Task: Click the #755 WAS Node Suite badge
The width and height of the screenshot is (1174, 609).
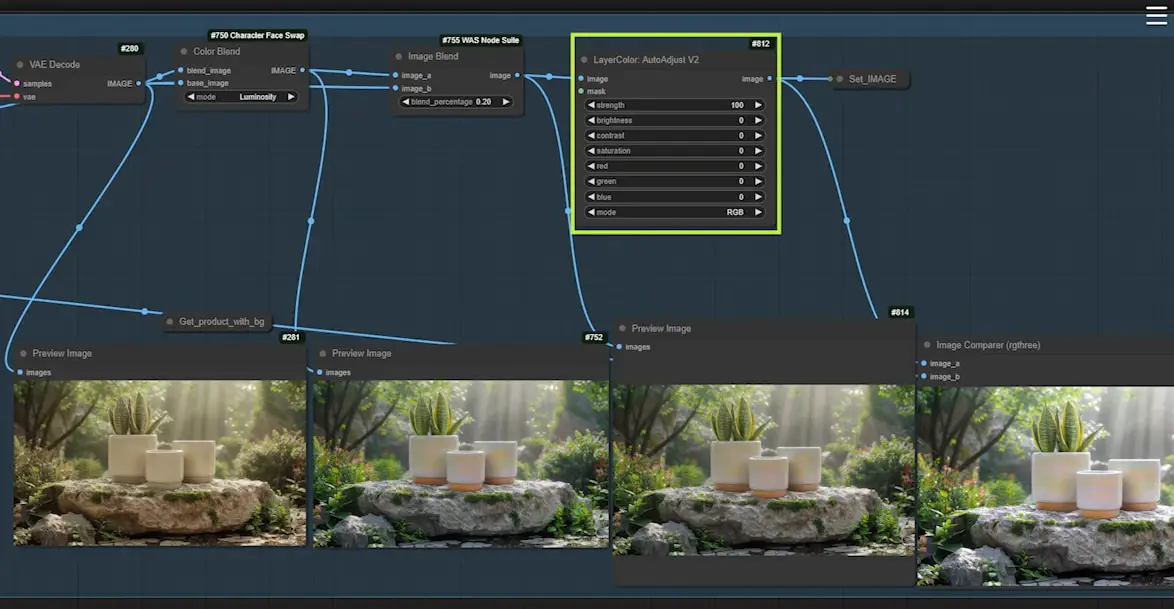Action: tap(480, 41)
